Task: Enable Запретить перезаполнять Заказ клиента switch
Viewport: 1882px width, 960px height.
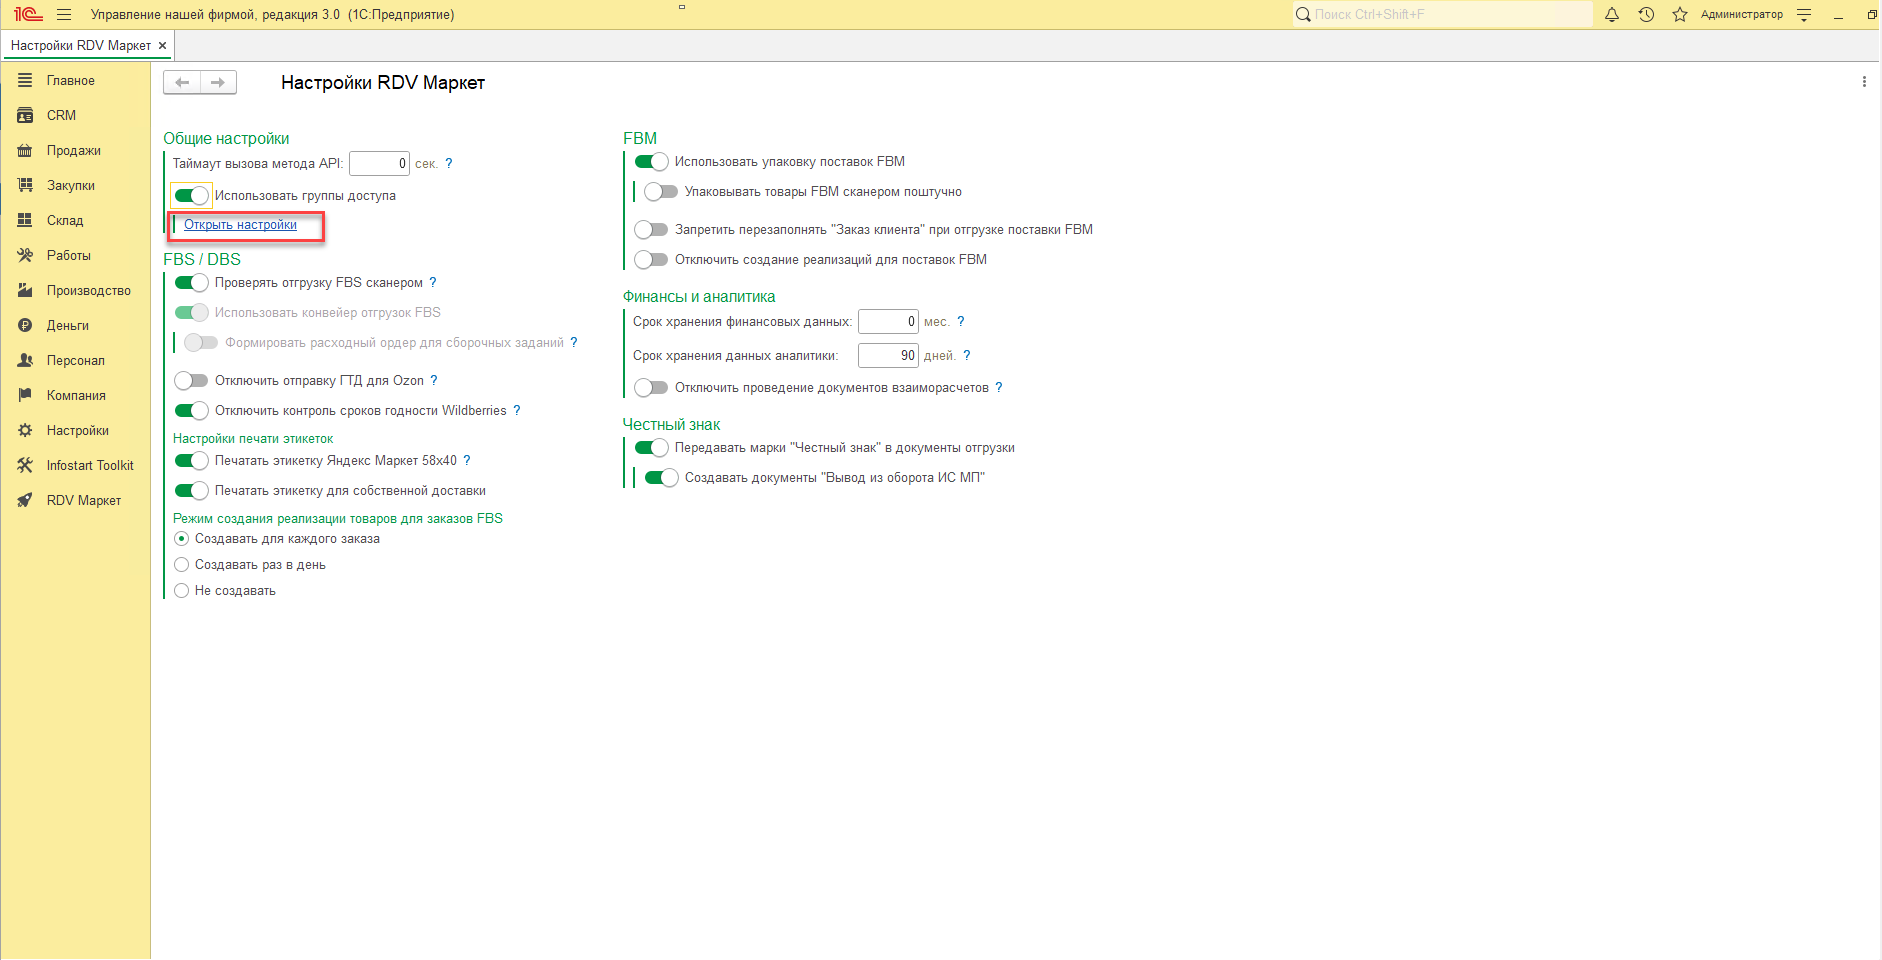Action: [x=651, y=230]
